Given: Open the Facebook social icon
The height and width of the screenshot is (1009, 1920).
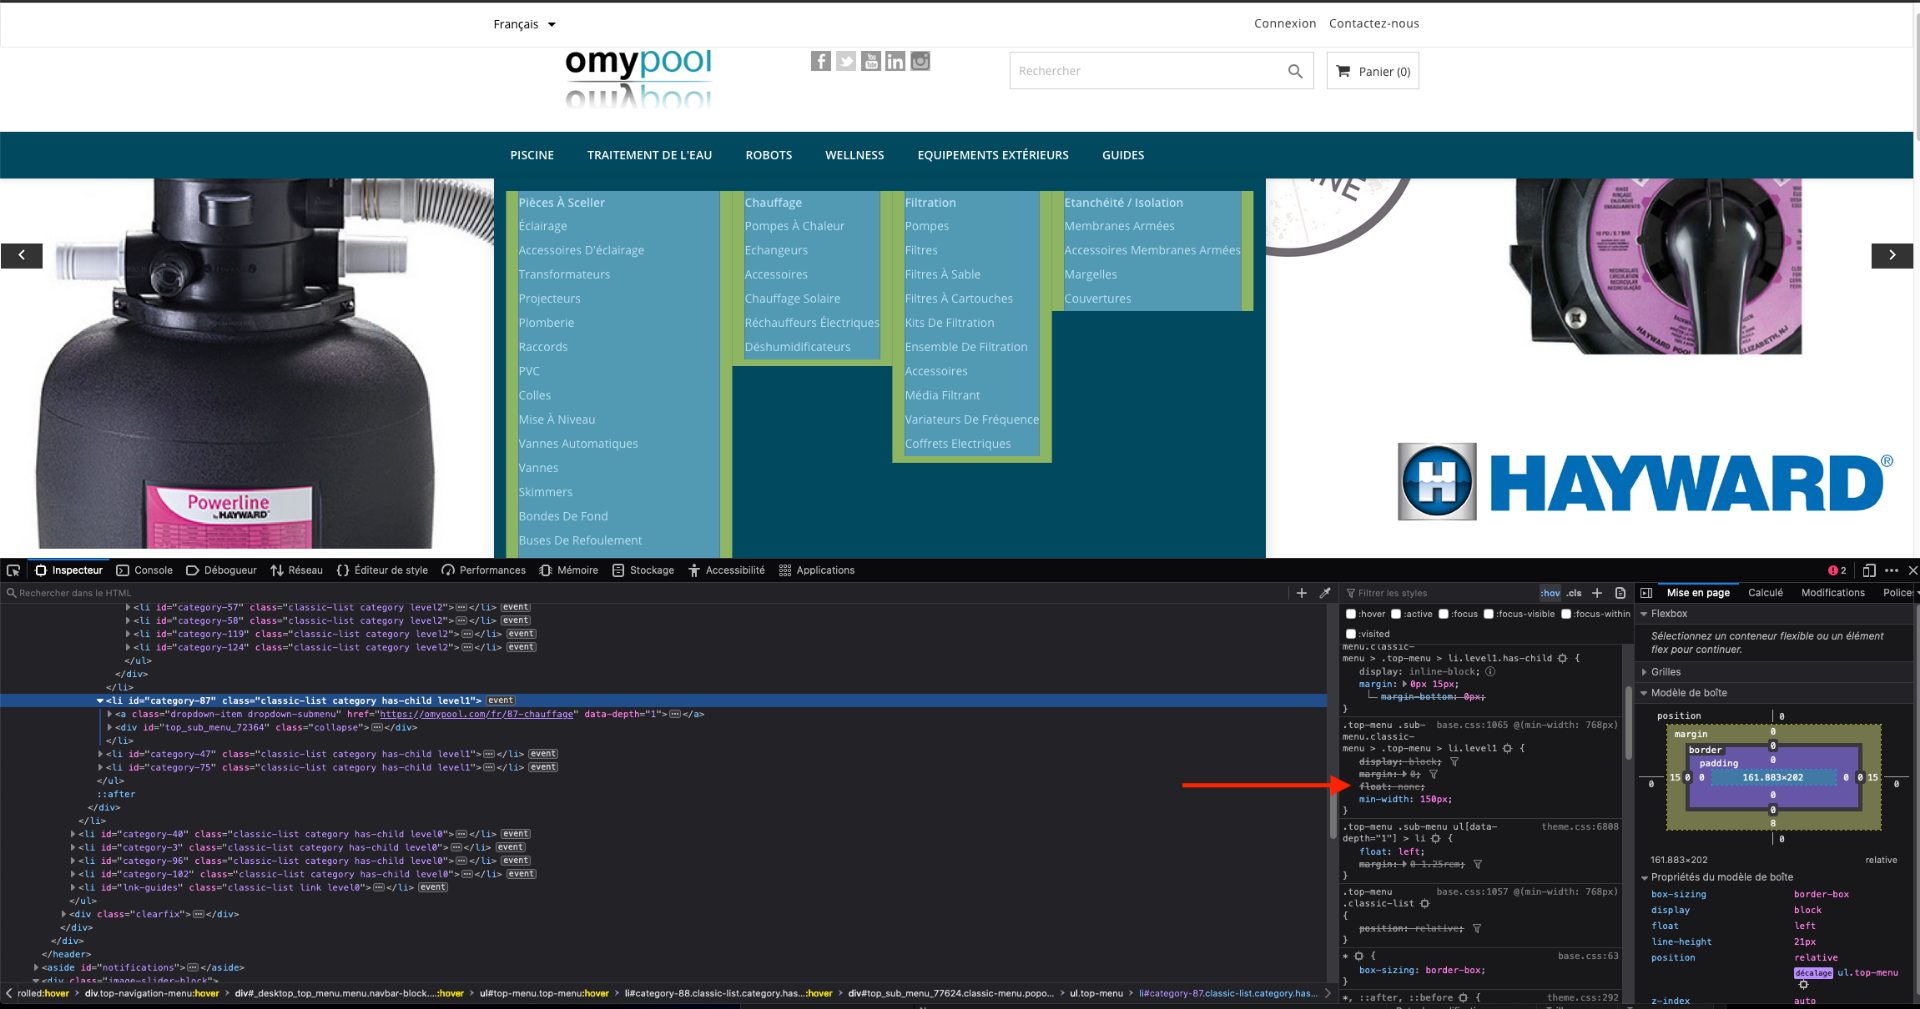Looking at the screenshot, I should click(x=821, y=61).
